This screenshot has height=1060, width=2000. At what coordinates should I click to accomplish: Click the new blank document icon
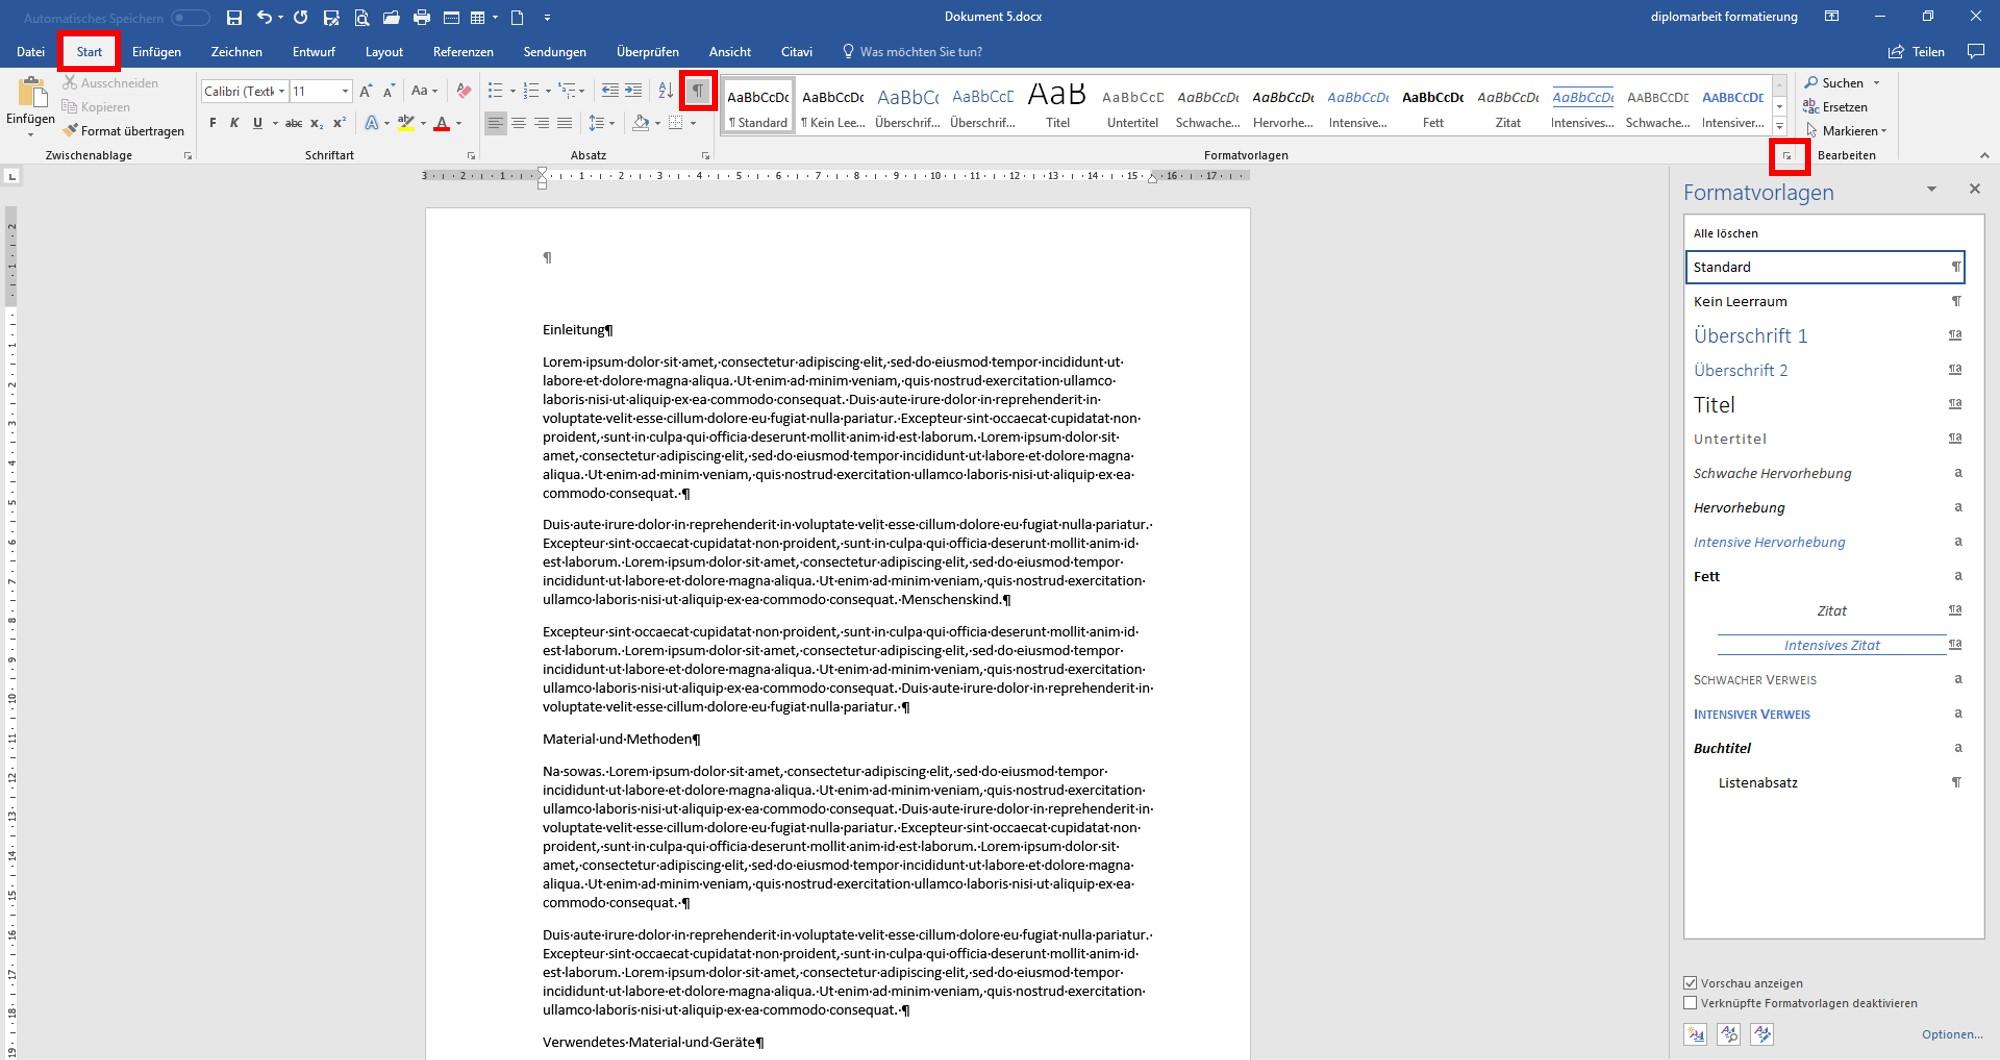point(517,17)
